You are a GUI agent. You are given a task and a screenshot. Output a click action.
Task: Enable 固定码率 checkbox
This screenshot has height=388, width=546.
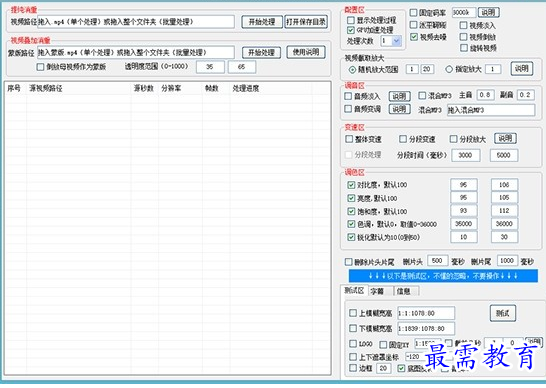(413, 13)
